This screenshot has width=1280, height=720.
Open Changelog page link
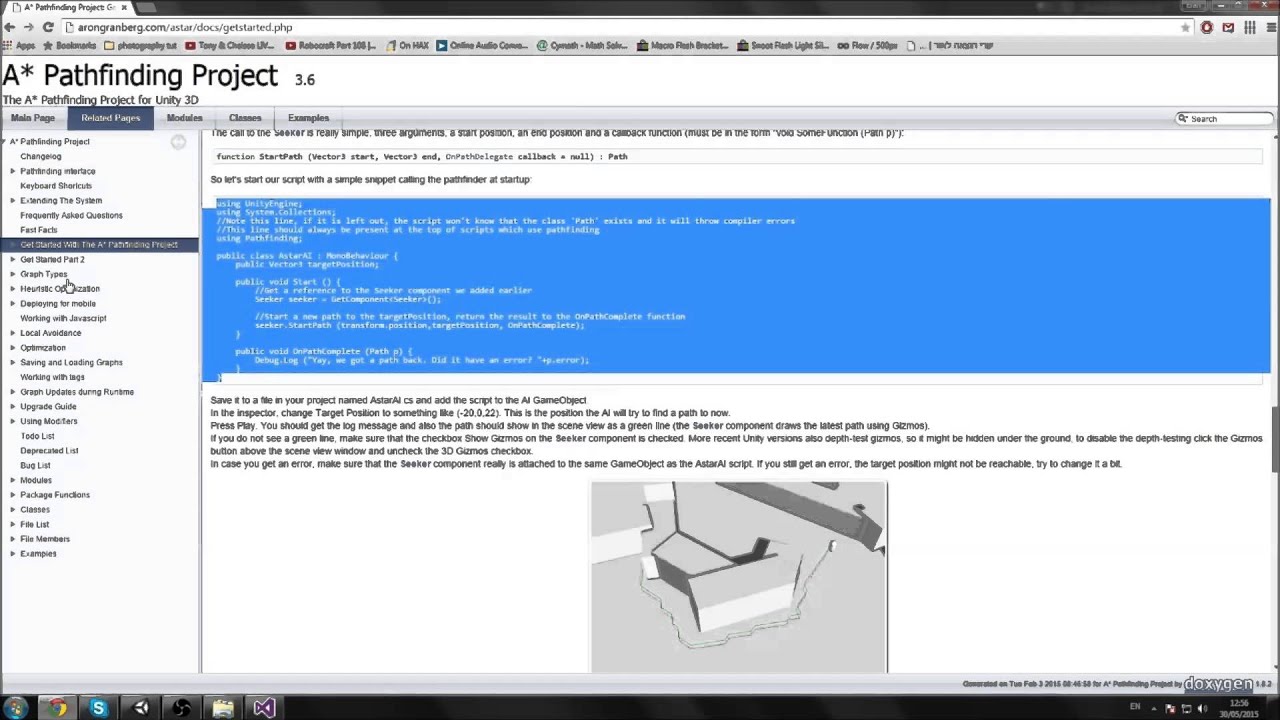(41, 156)
